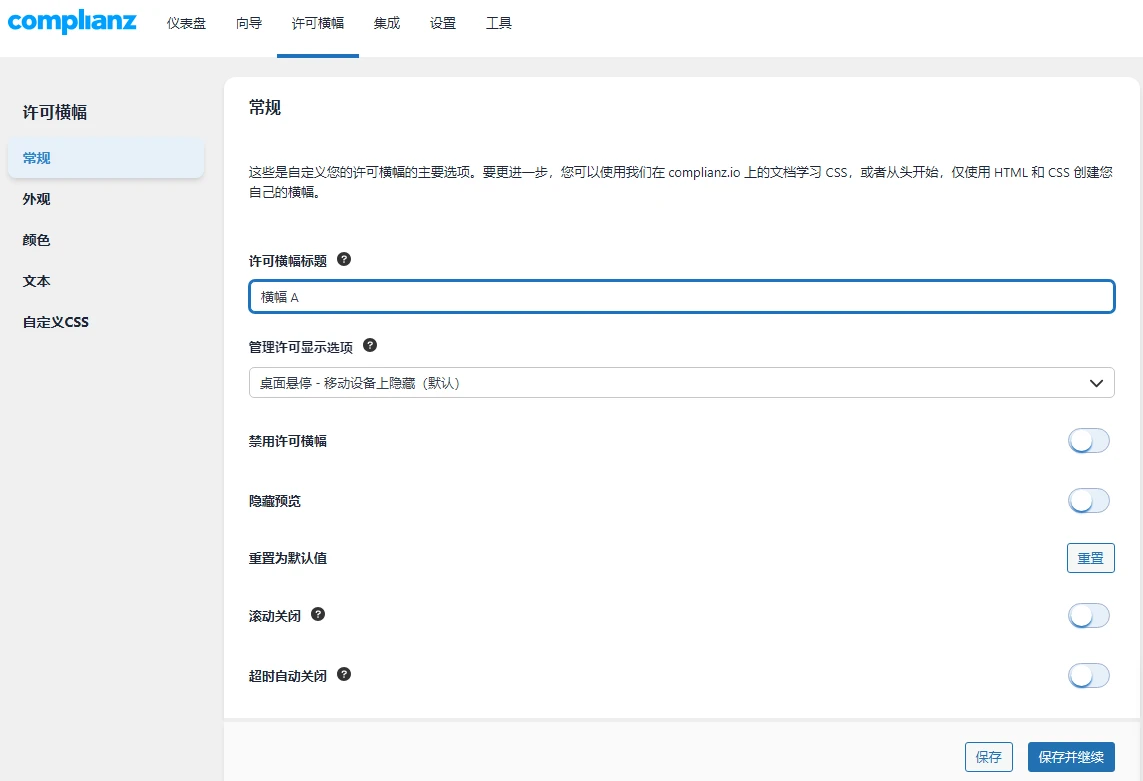Click the 重置 button to restore defaults

1090,557
